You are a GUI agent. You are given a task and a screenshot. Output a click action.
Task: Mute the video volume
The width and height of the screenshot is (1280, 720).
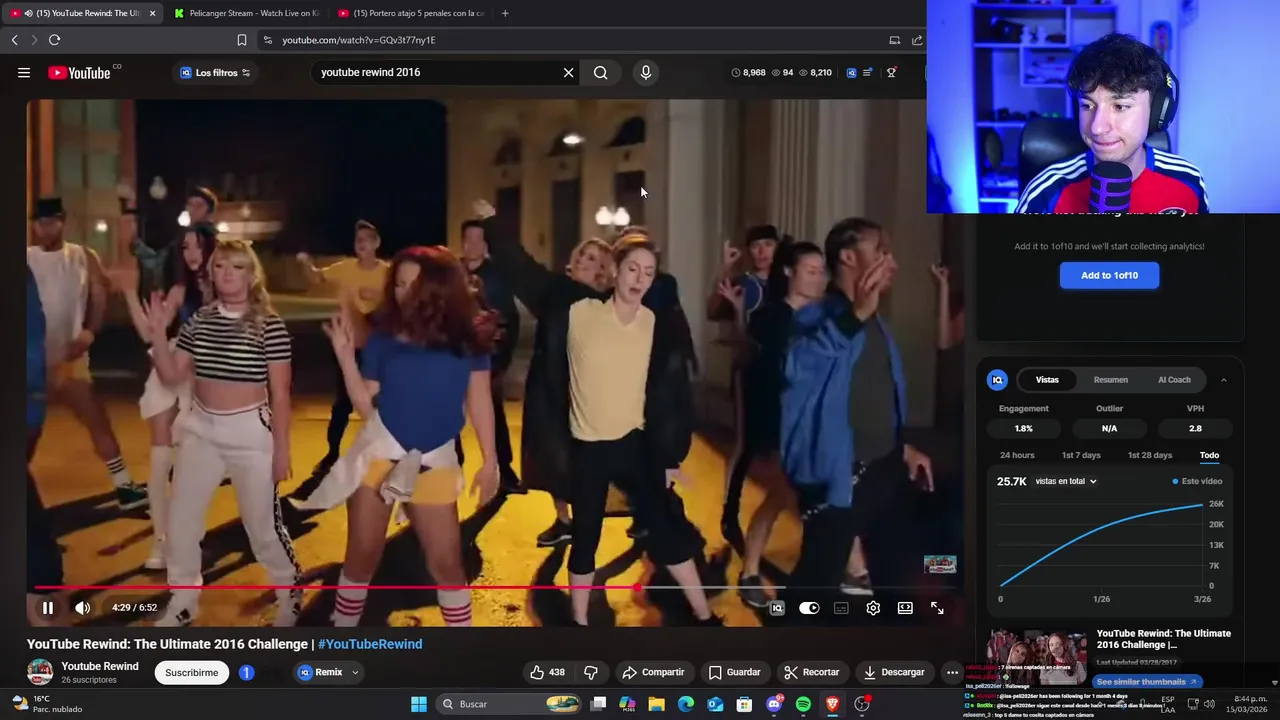click(83, 607)
